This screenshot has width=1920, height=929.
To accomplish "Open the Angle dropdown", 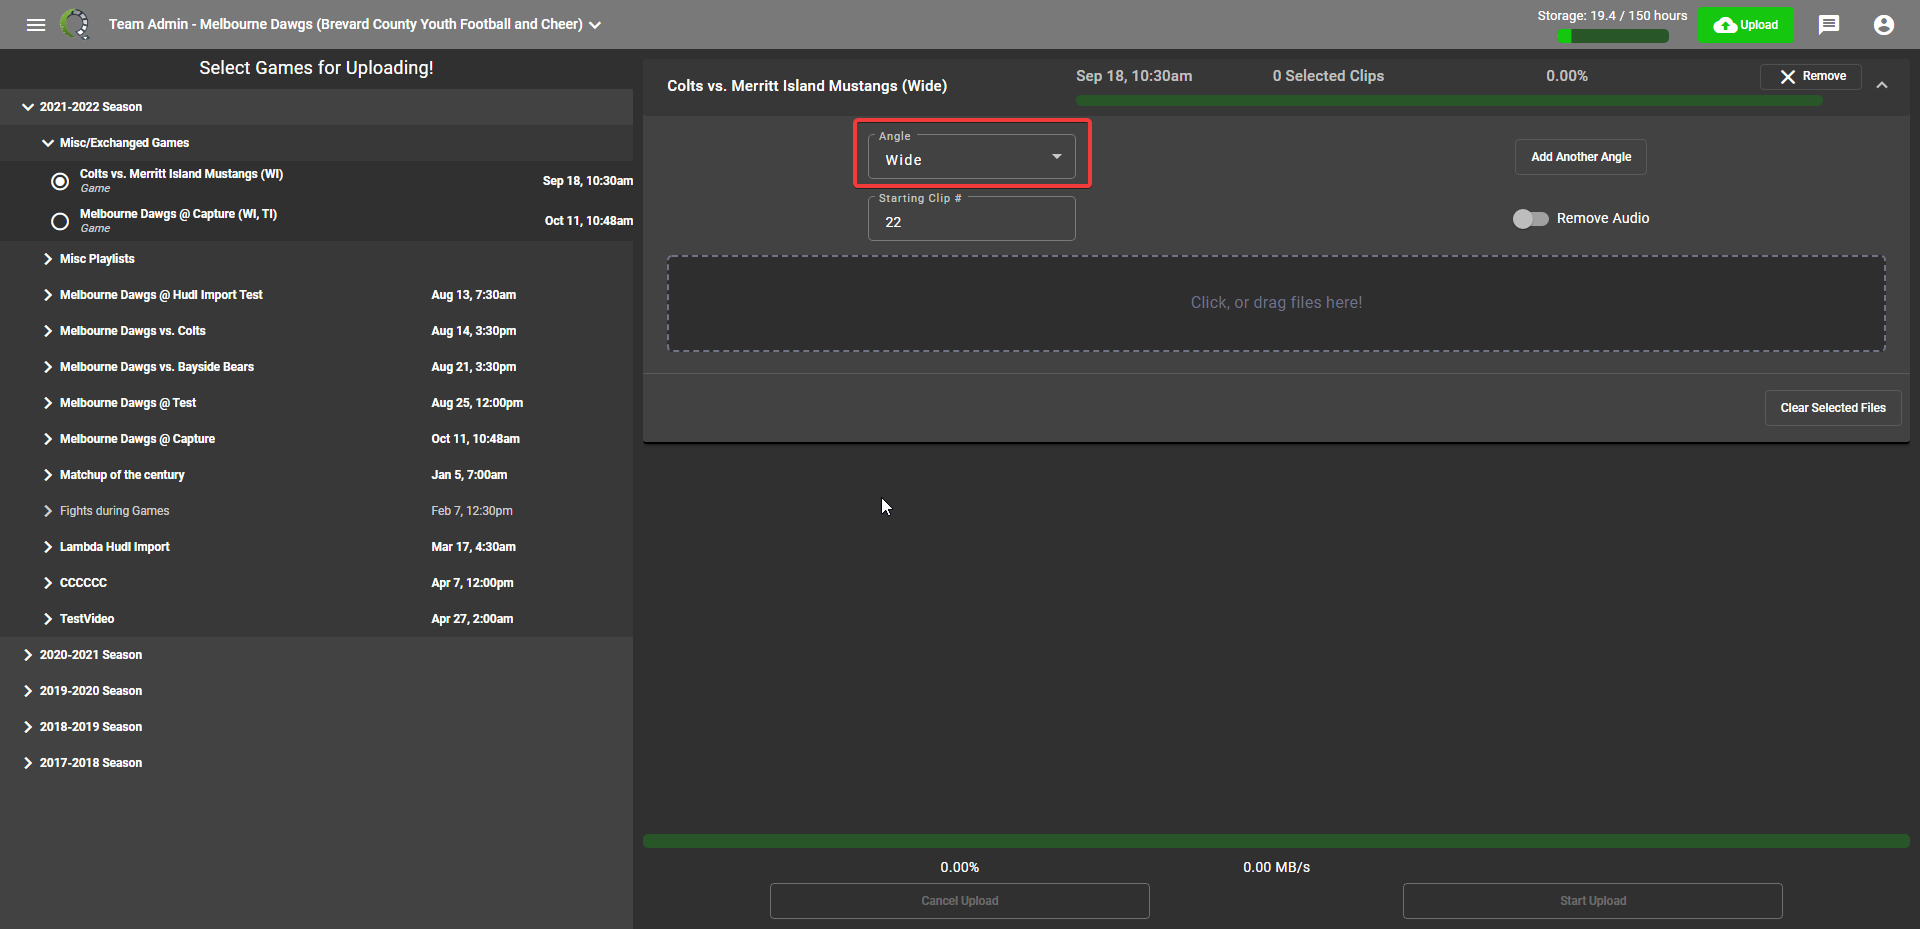I will click(x=971, y=158).
